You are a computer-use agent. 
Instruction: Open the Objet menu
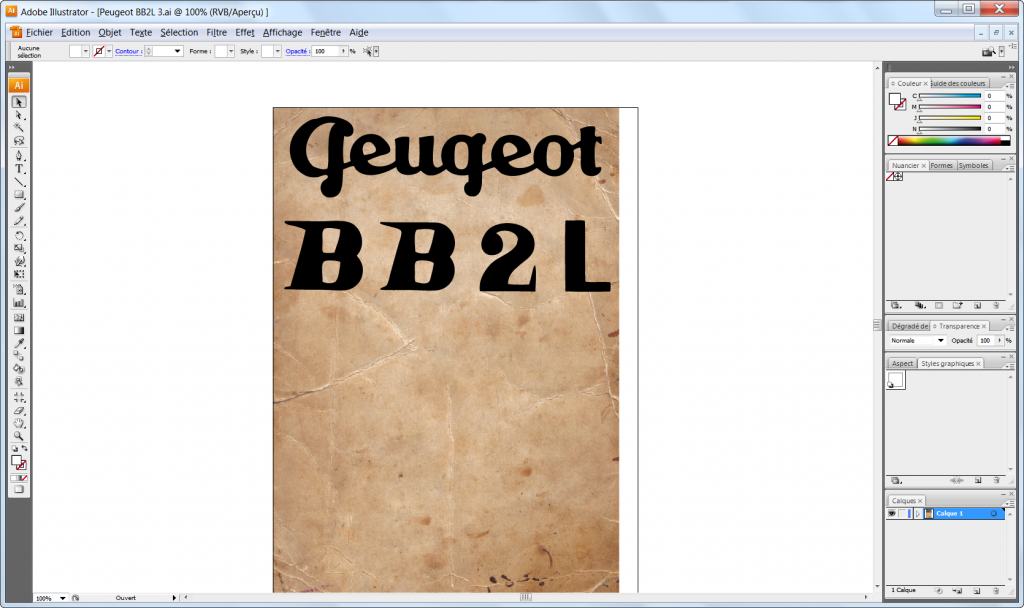tap(110, 32)
